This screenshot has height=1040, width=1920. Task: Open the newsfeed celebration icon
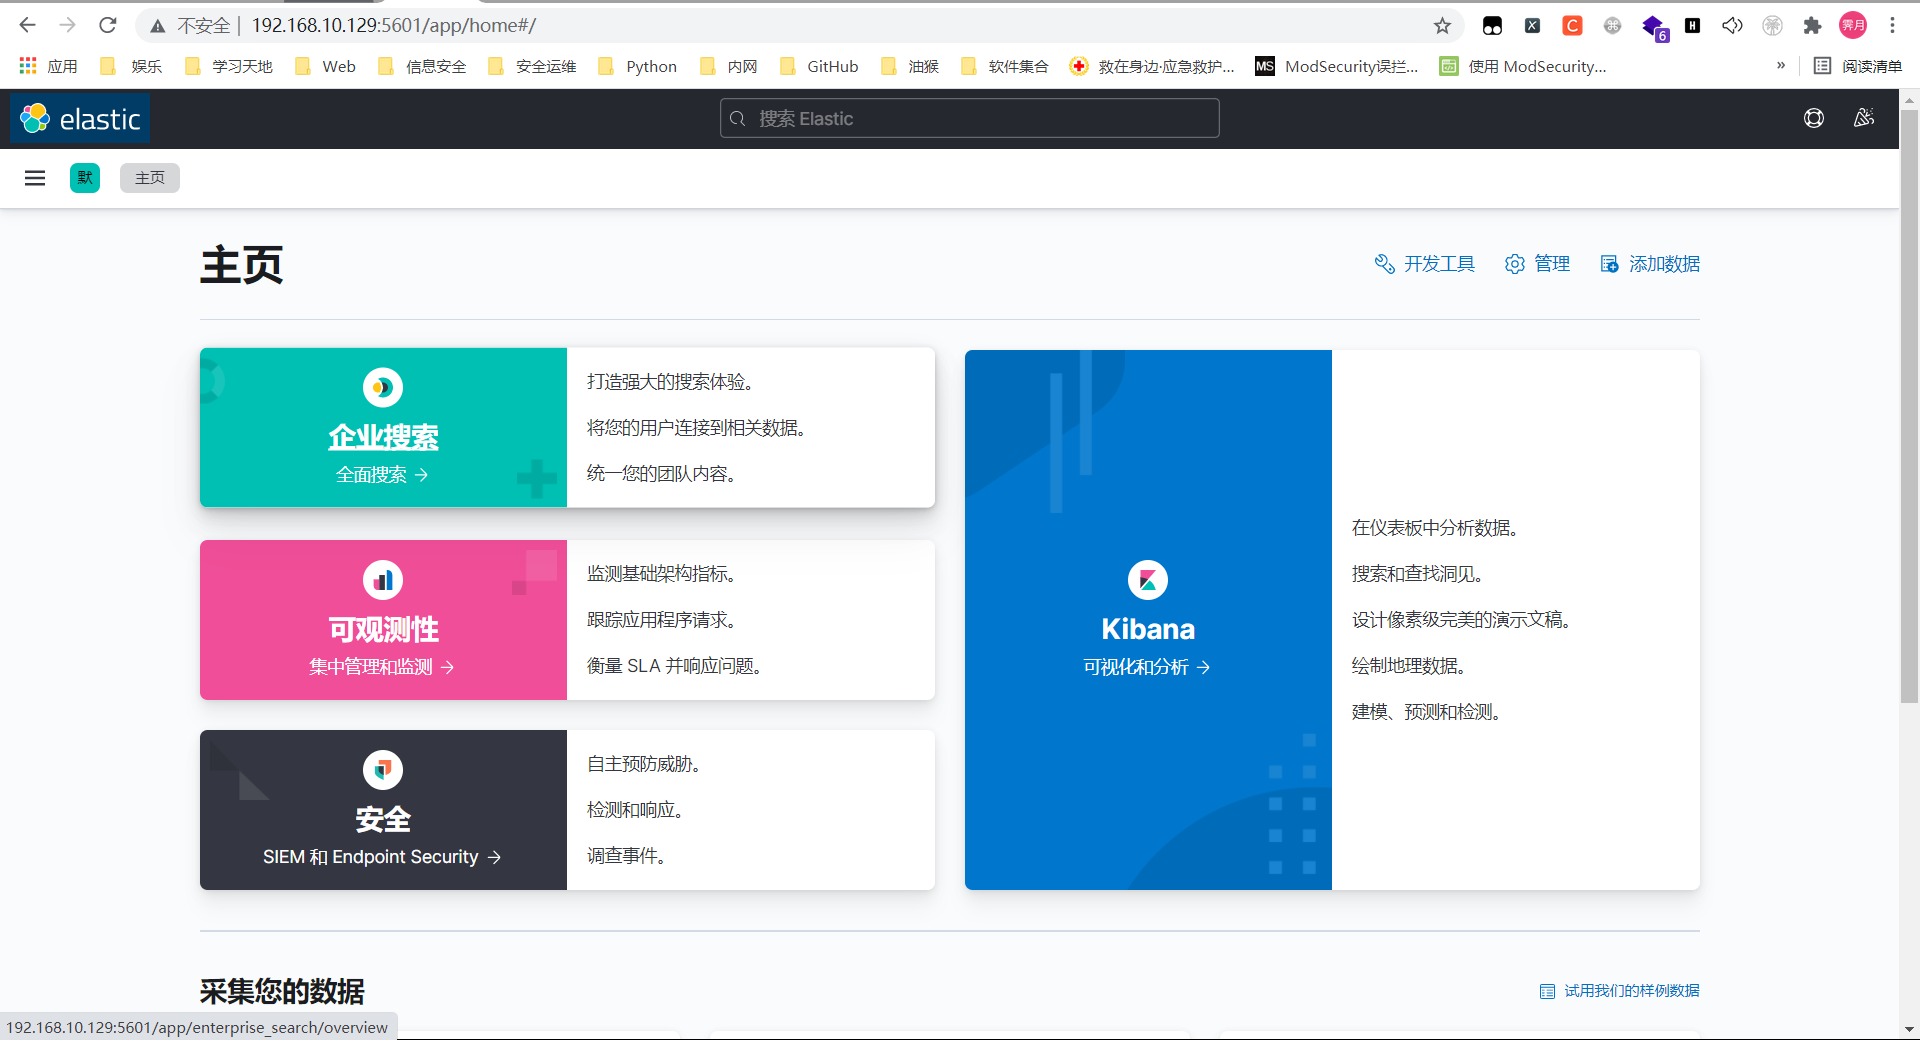1863,119
